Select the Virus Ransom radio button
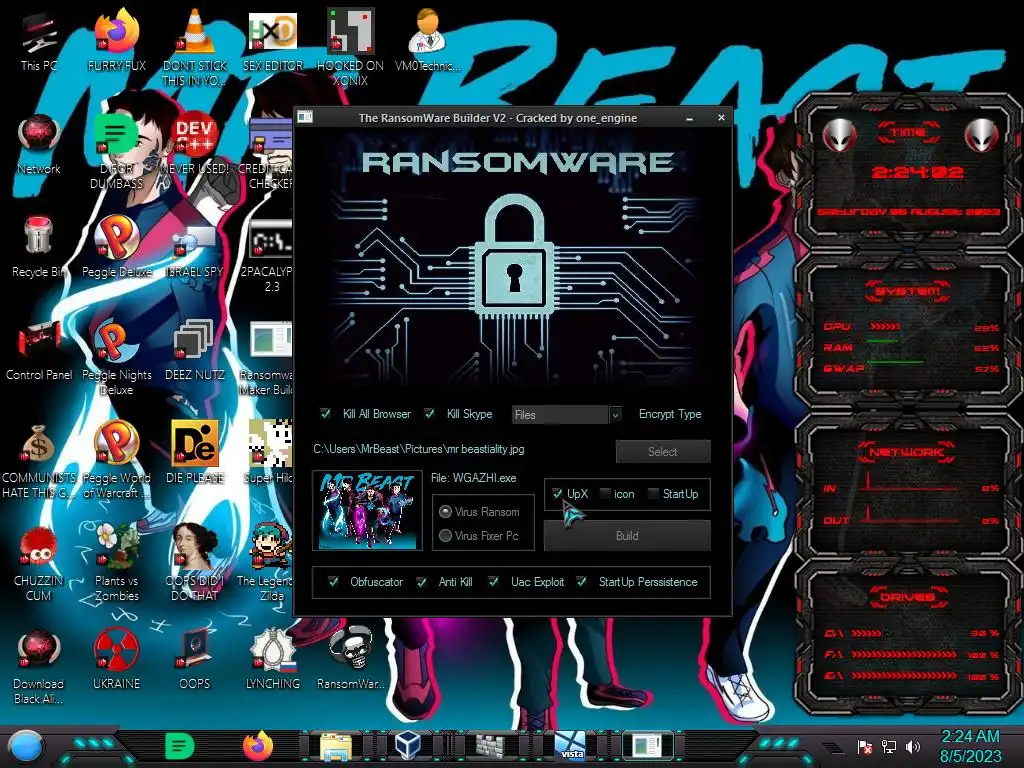The height and width of the screenshot is (768, 1024). tap(445, 511)
